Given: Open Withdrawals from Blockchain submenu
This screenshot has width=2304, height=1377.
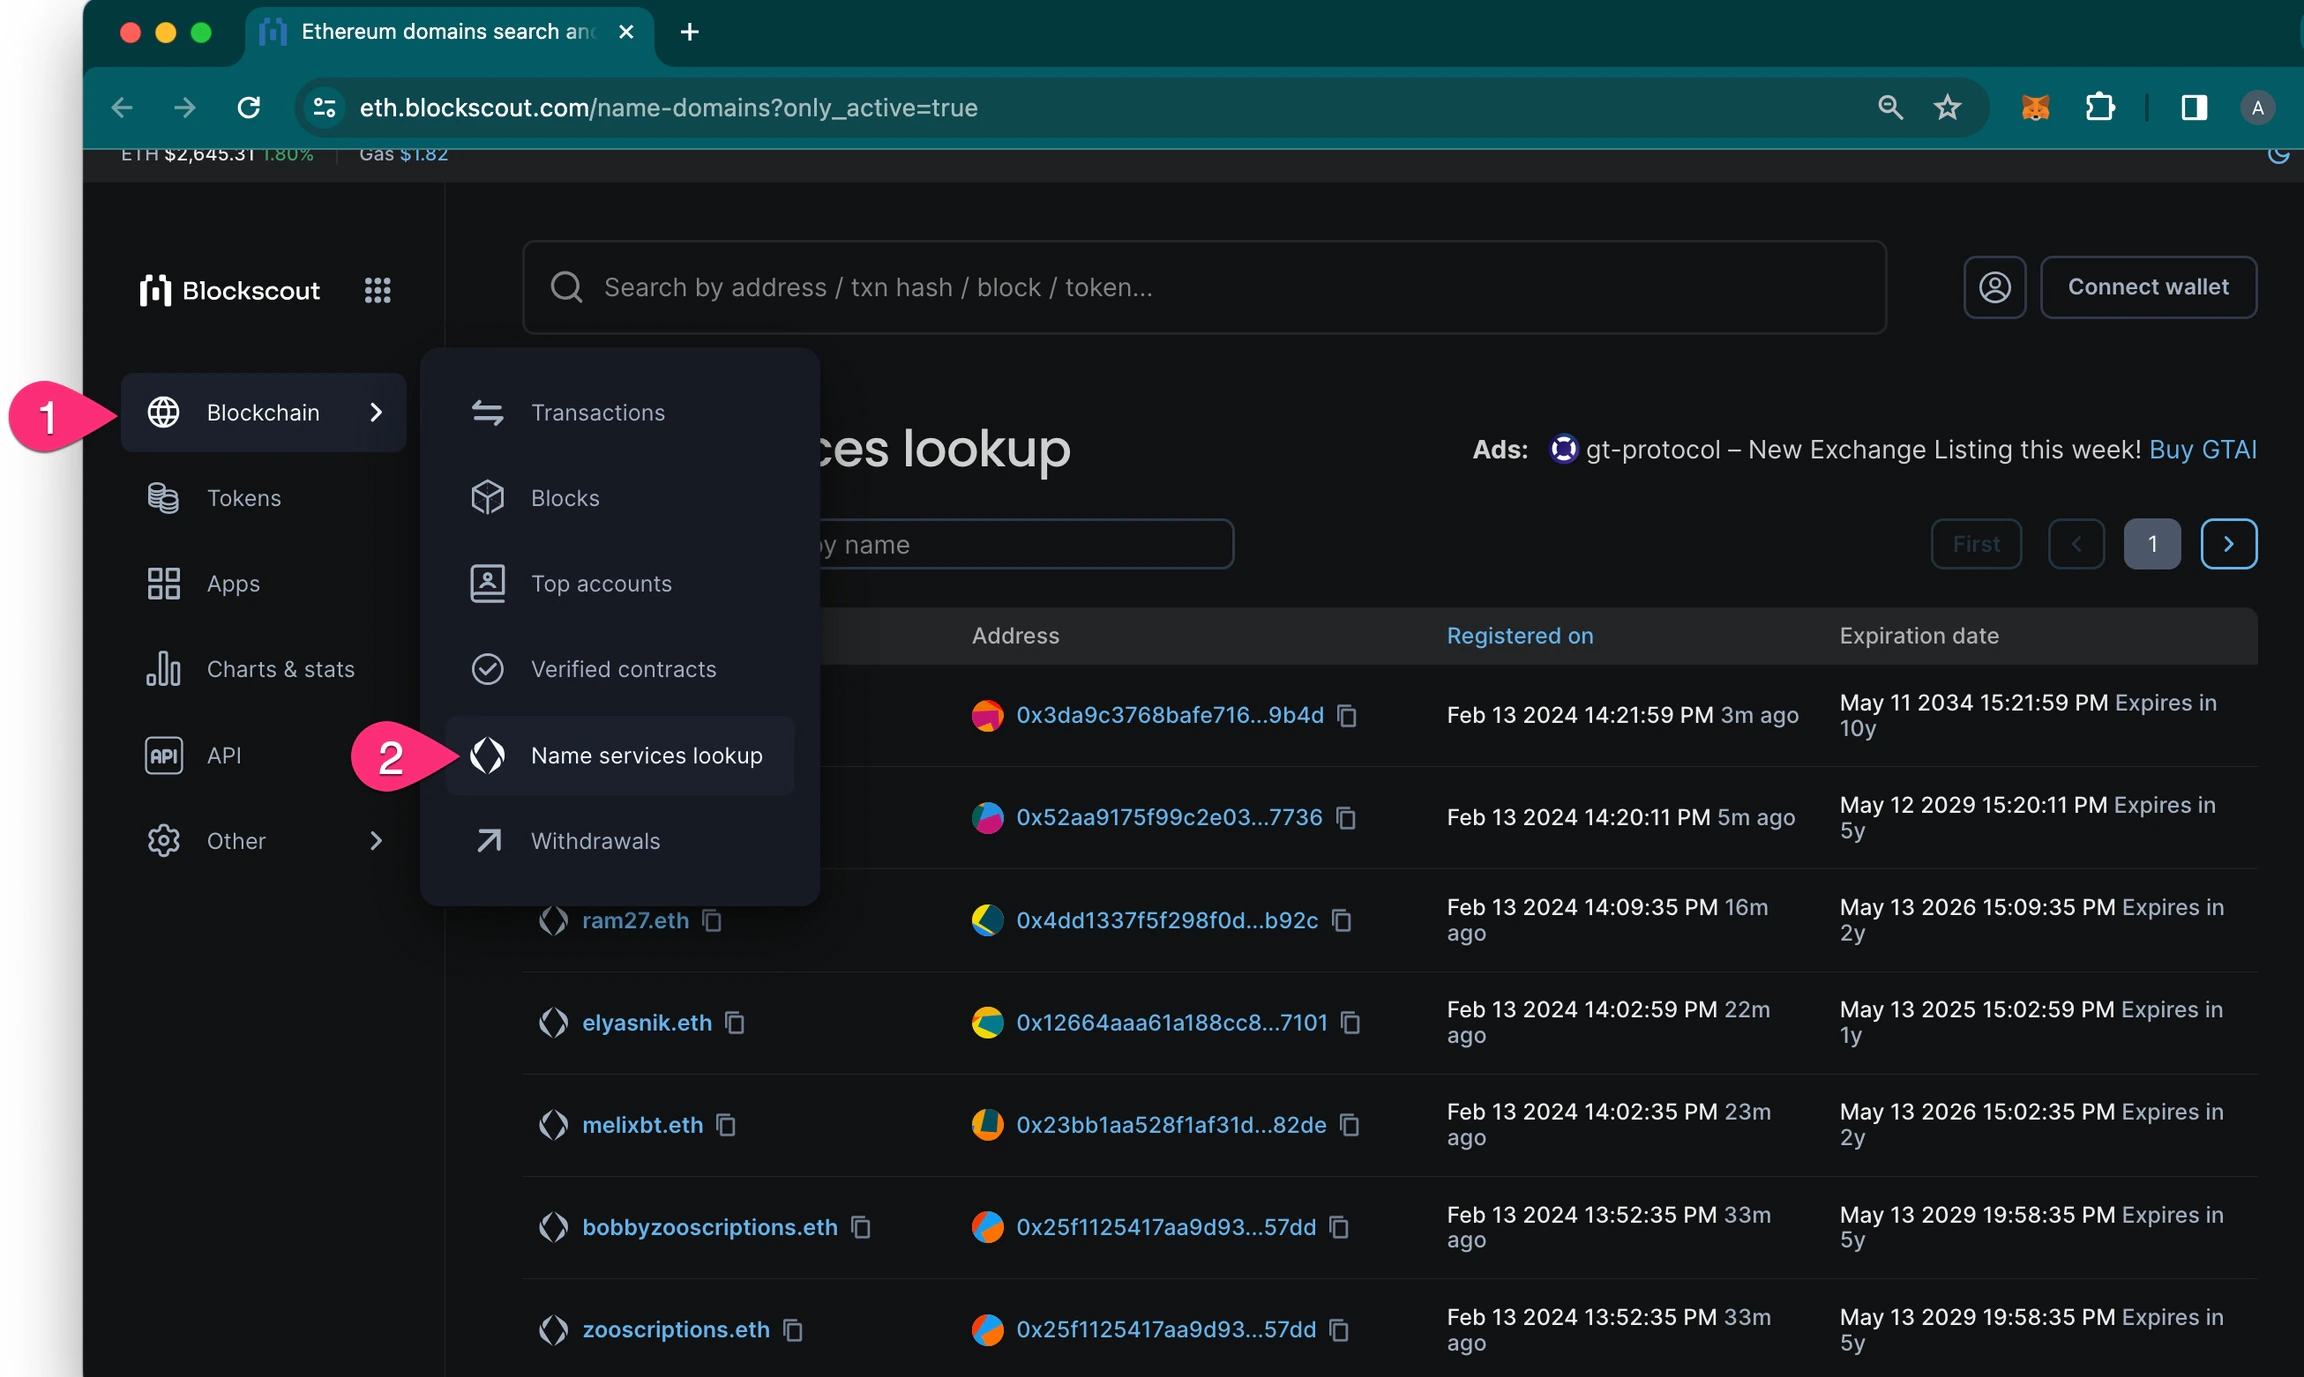Looking at the screenshot, I should coord(595,841).
